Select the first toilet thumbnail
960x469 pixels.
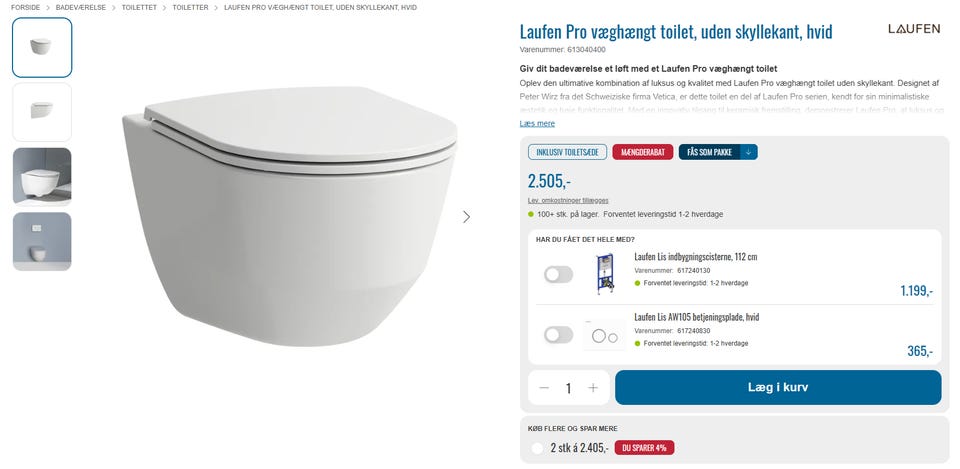[x=42, y=47]
